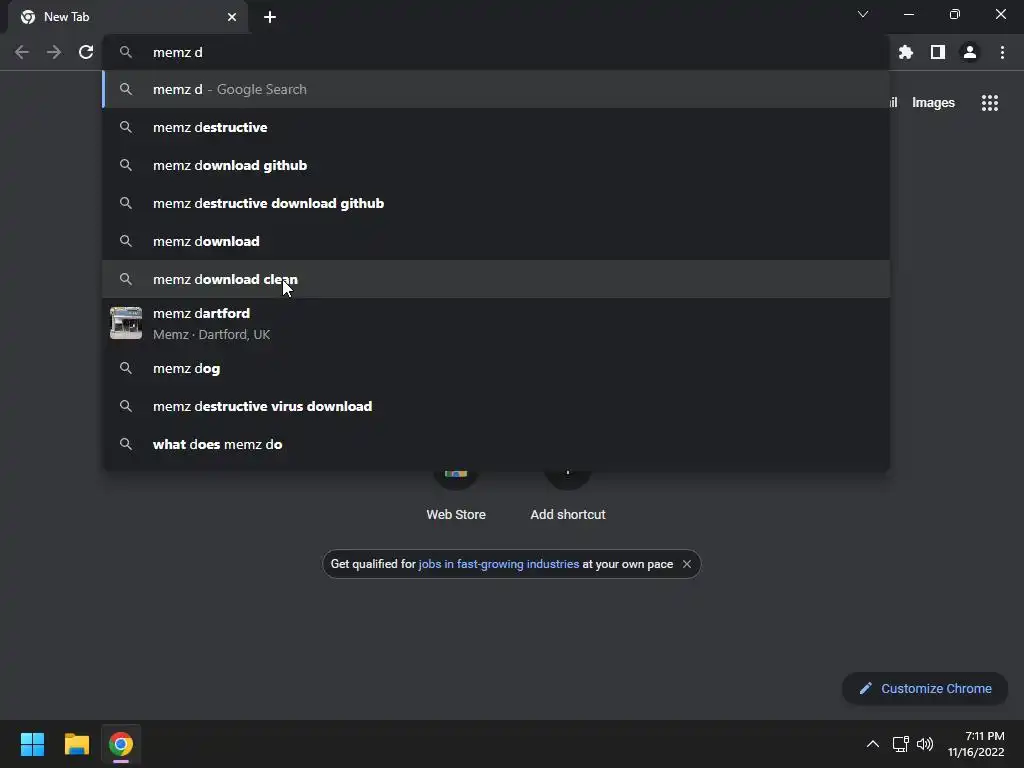Choose the 'memz download' suggestion
1024x768 pixels.
496,241
